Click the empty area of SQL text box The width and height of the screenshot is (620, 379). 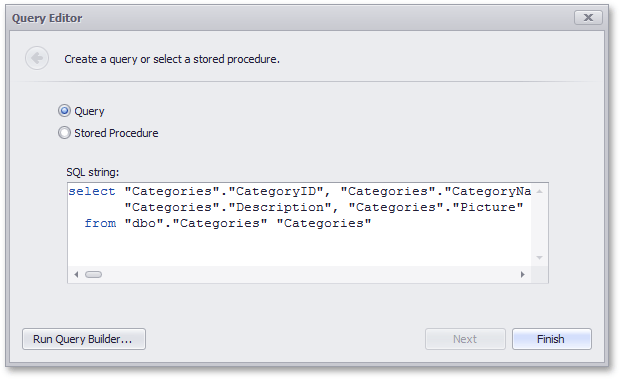tap(299, 248)
